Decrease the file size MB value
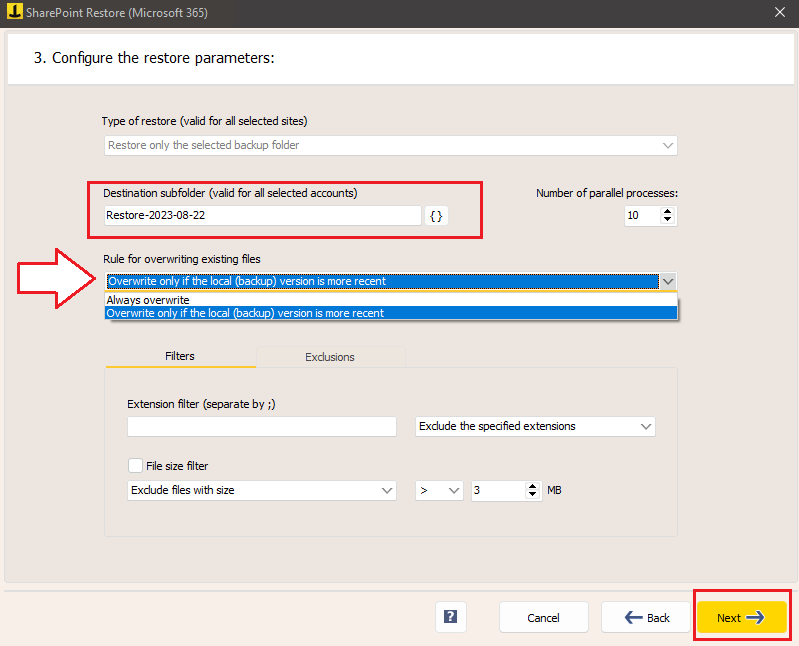 click(x=532, y=495)
